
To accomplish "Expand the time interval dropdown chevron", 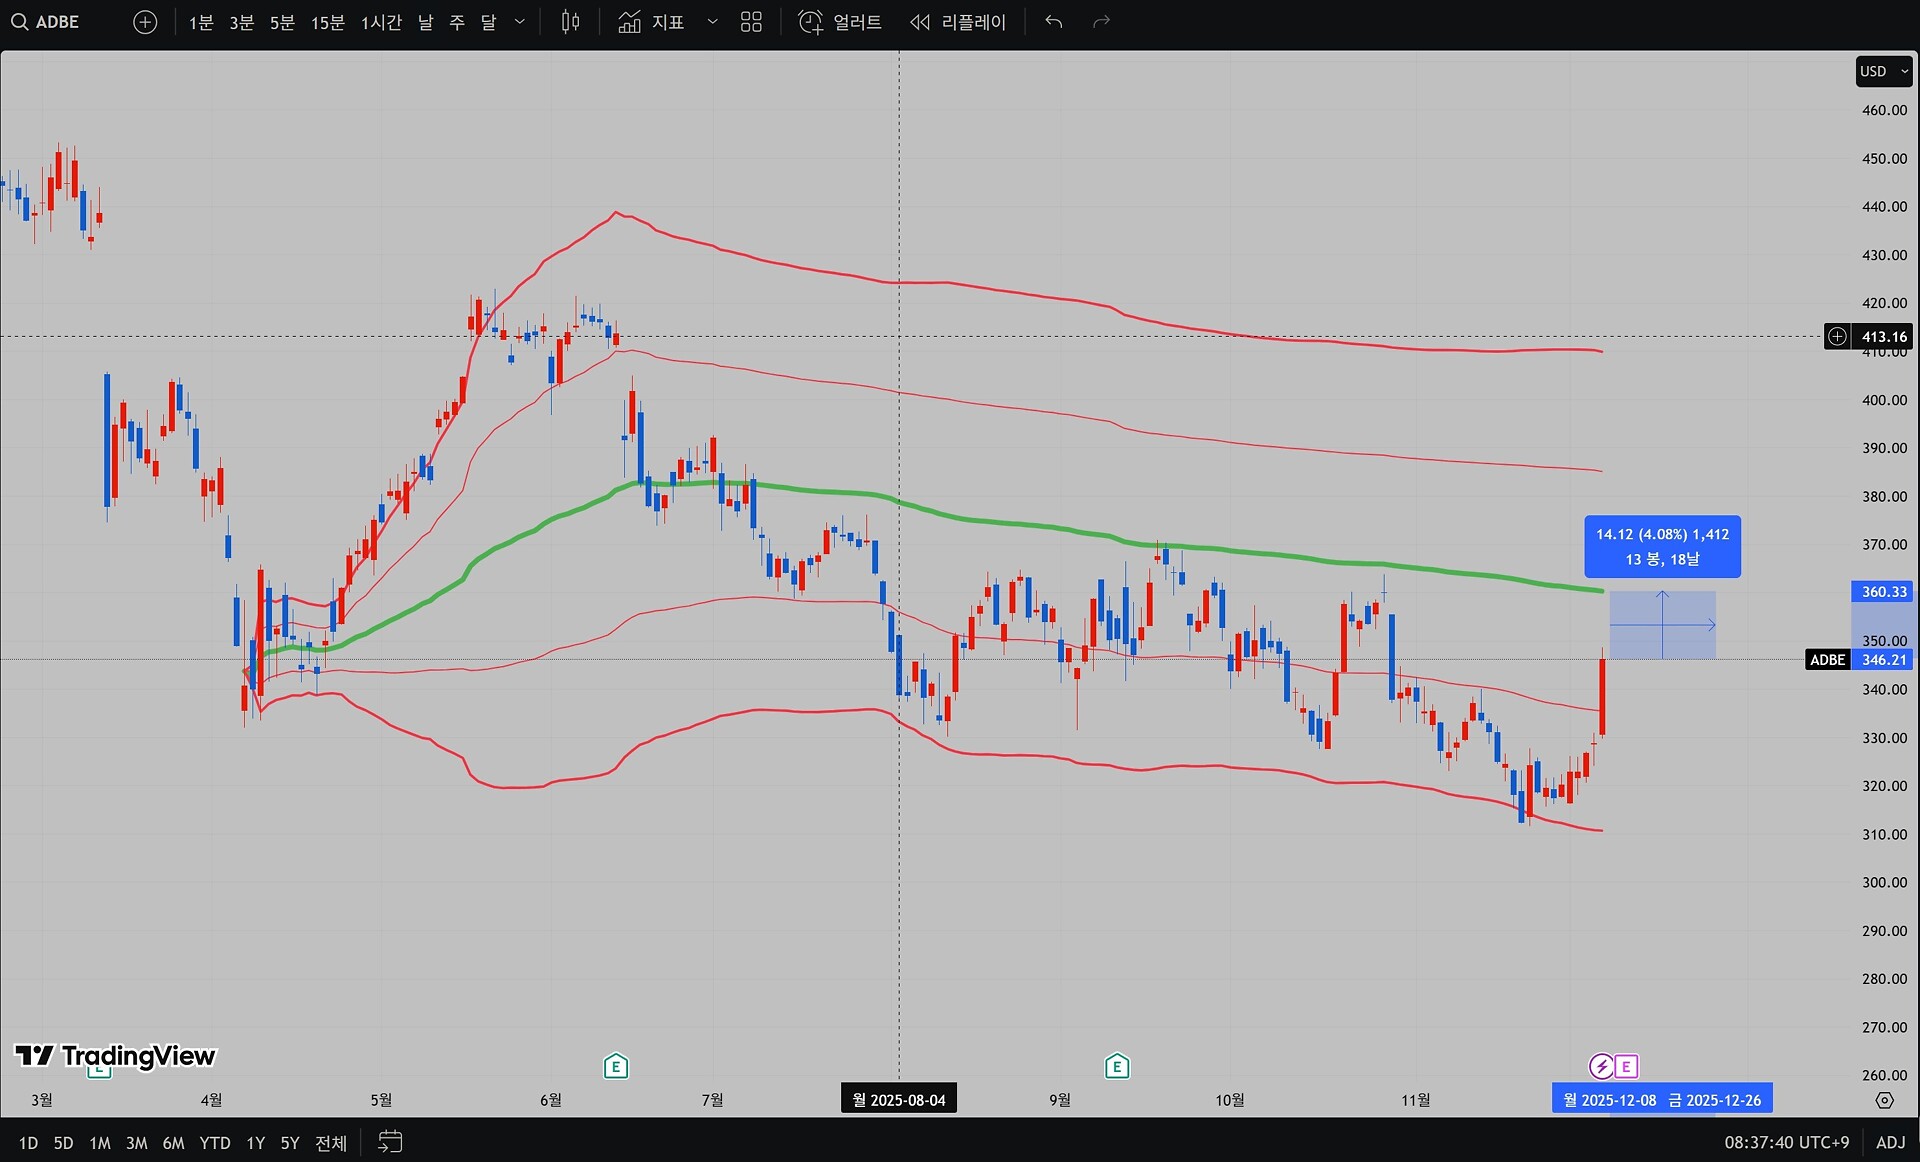I will point(520,22).
